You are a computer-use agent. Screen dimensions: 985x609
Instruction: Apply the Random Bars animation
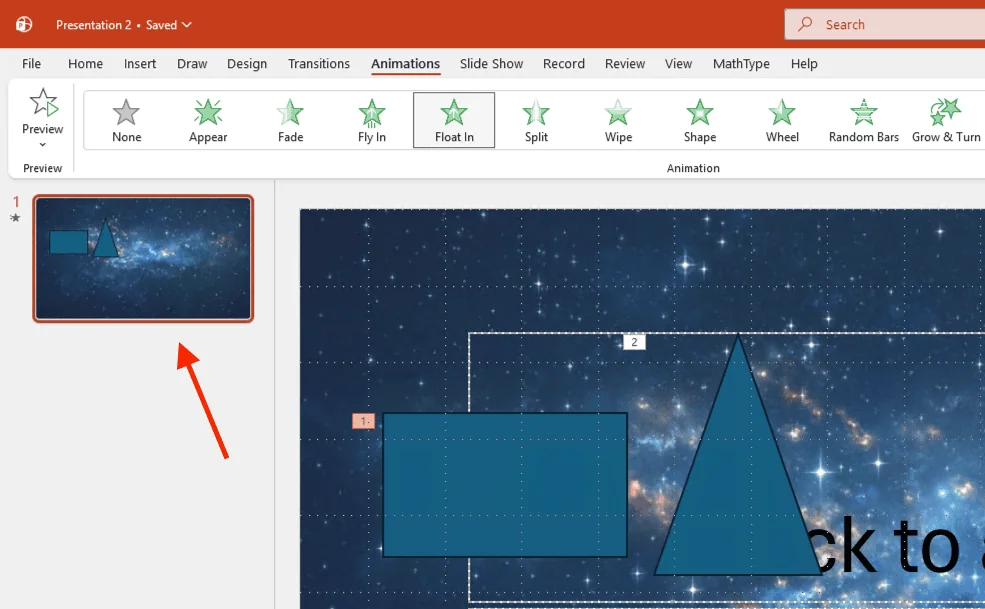tap(864, 121)
